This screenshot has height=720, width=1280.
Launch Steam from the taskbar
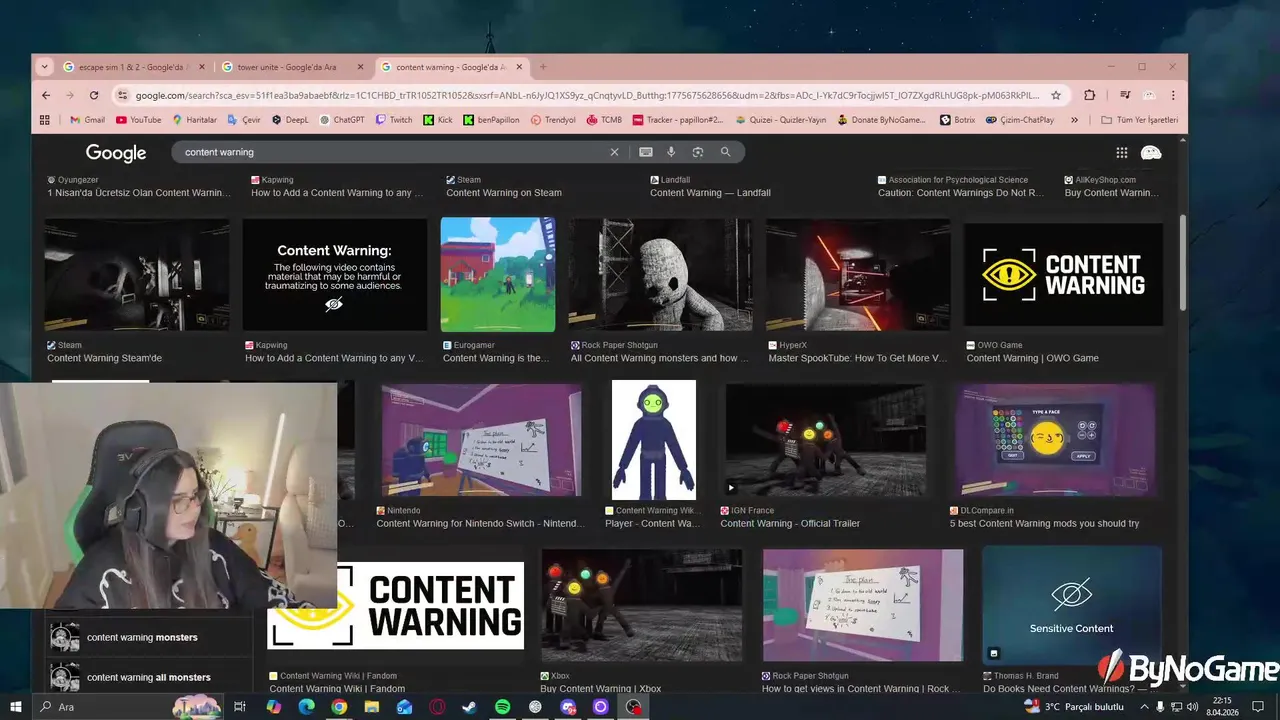coord(469,707)
